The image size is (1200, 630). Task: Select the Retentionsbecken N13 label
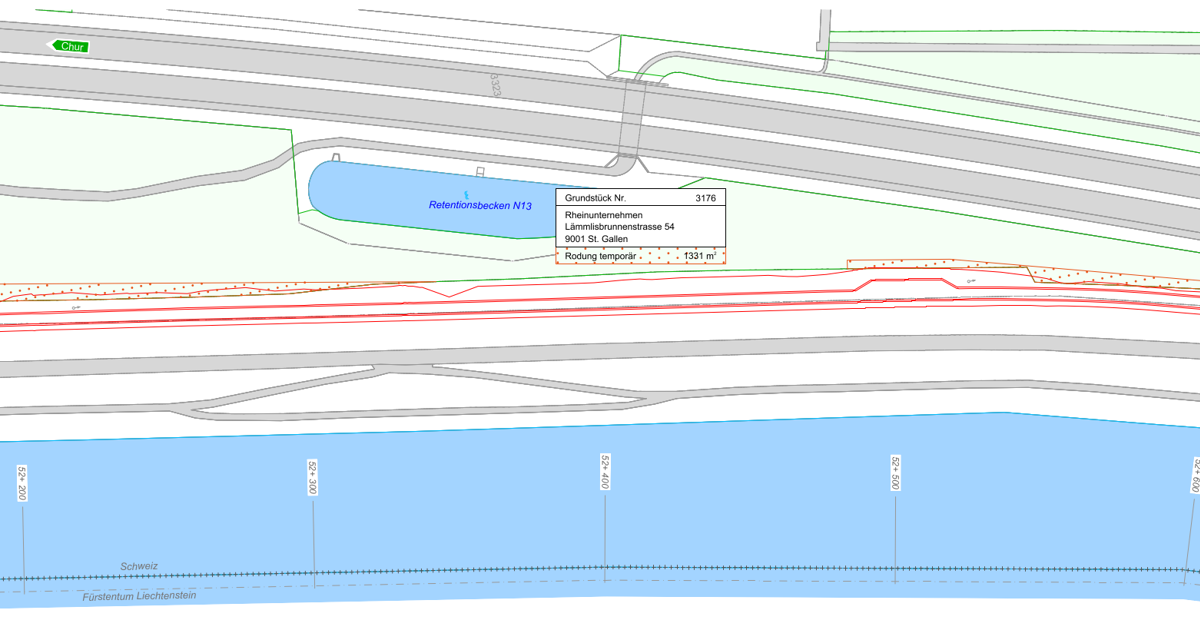point(480,206)
